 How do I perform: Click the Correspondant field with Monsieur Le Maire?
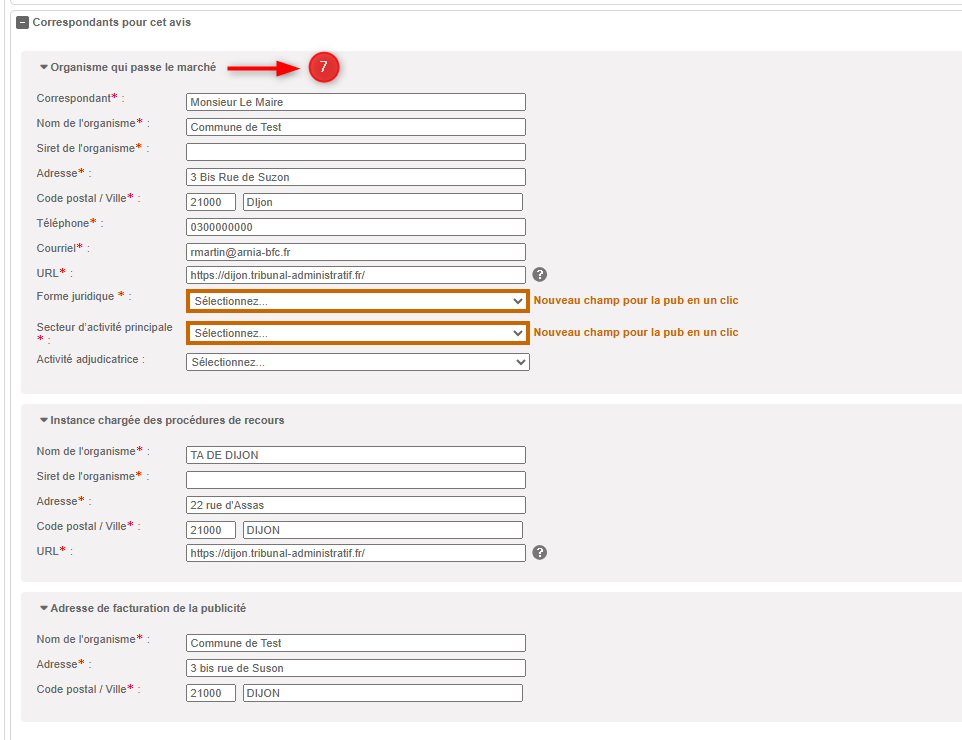355,102
